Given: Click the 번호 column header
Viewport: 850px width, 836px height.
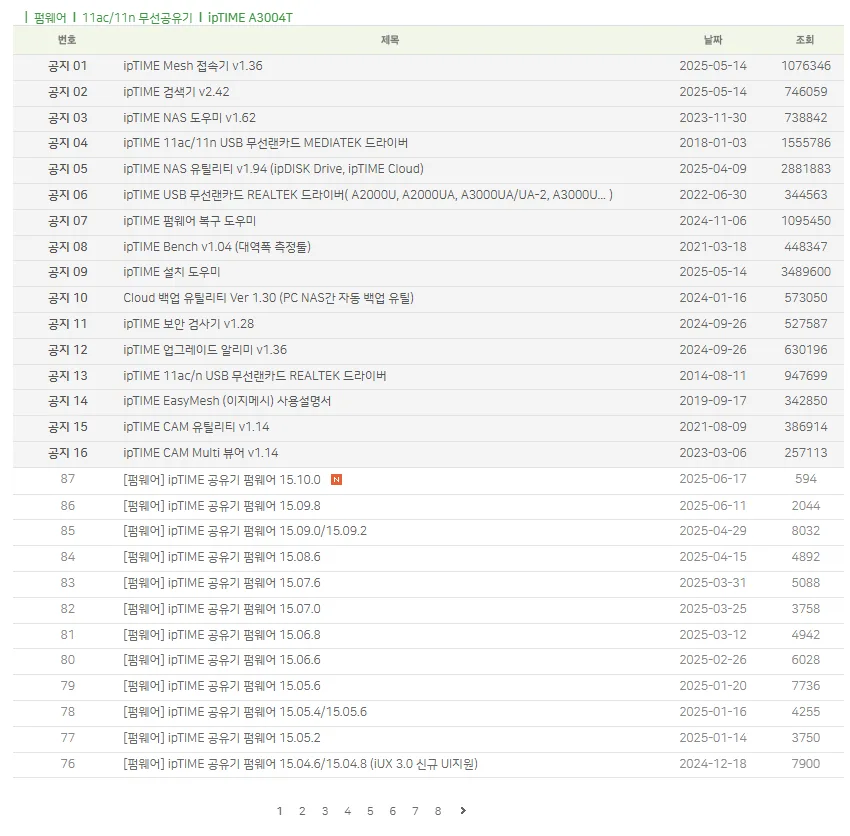Looking at the screenshot, I should click(67, 40).
